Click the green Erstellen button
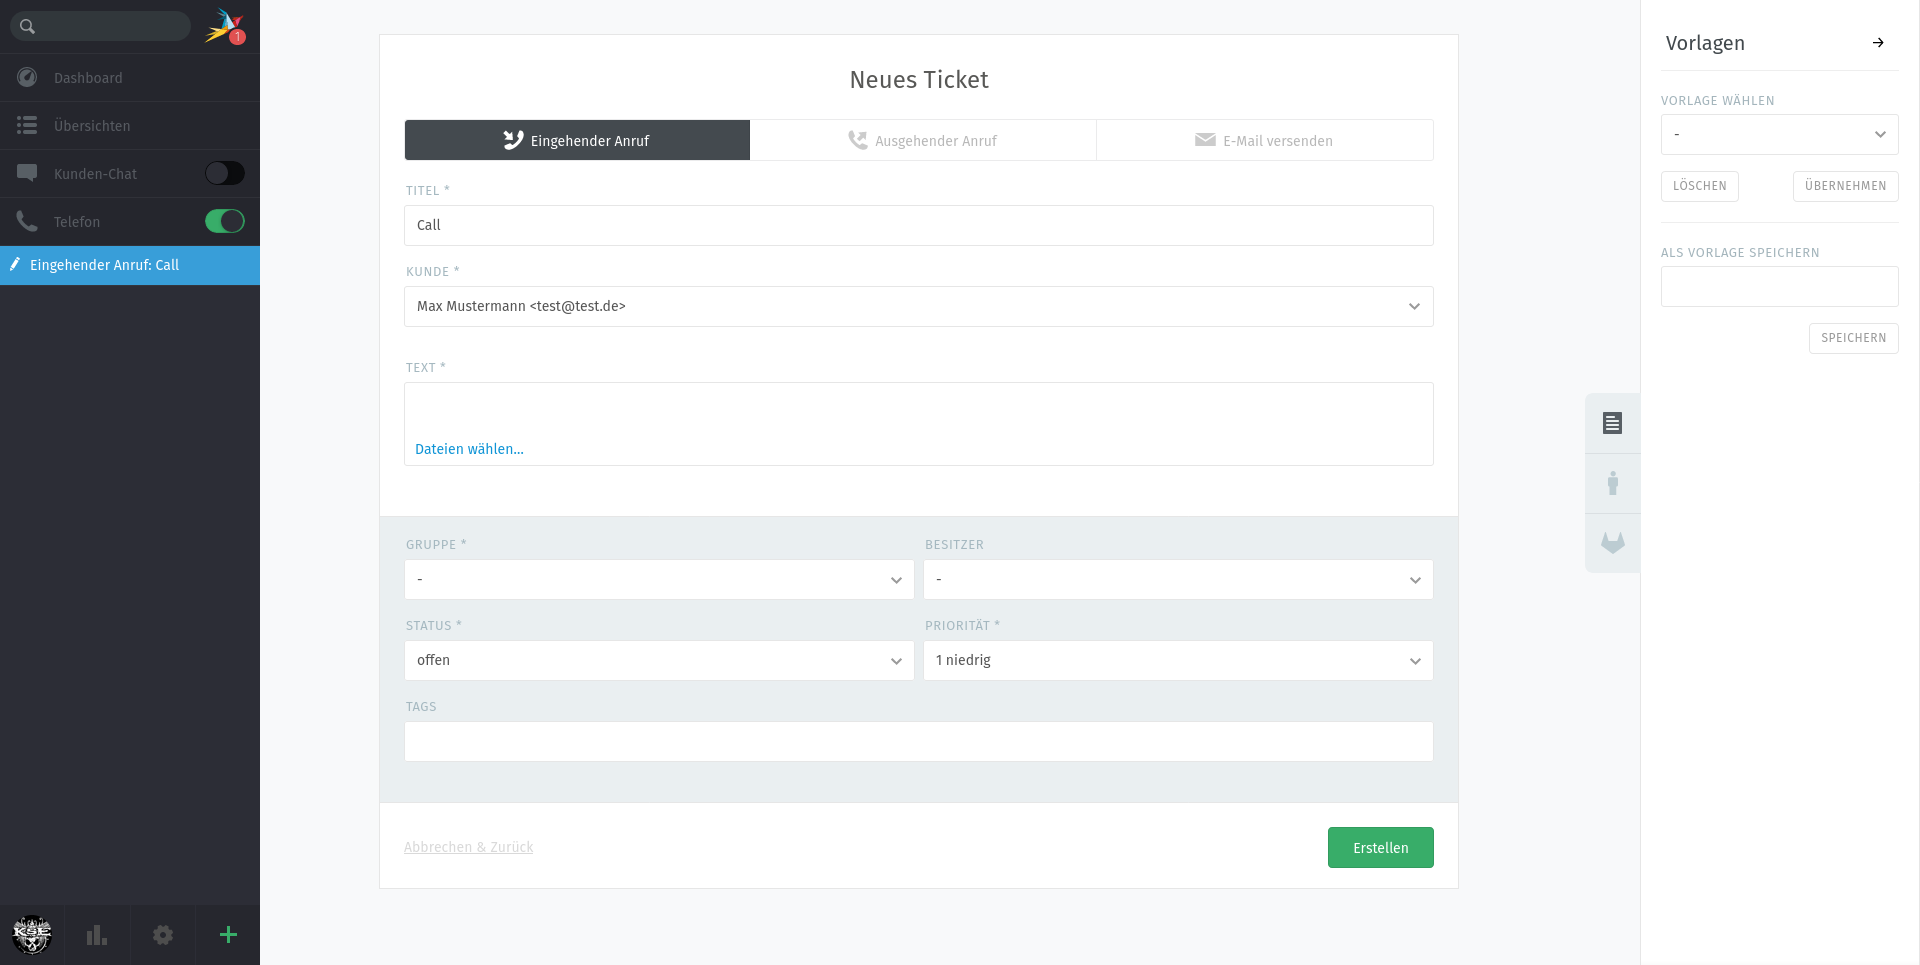The image size is (1920, 965). pyautogui.click(x=1380, y=848)
